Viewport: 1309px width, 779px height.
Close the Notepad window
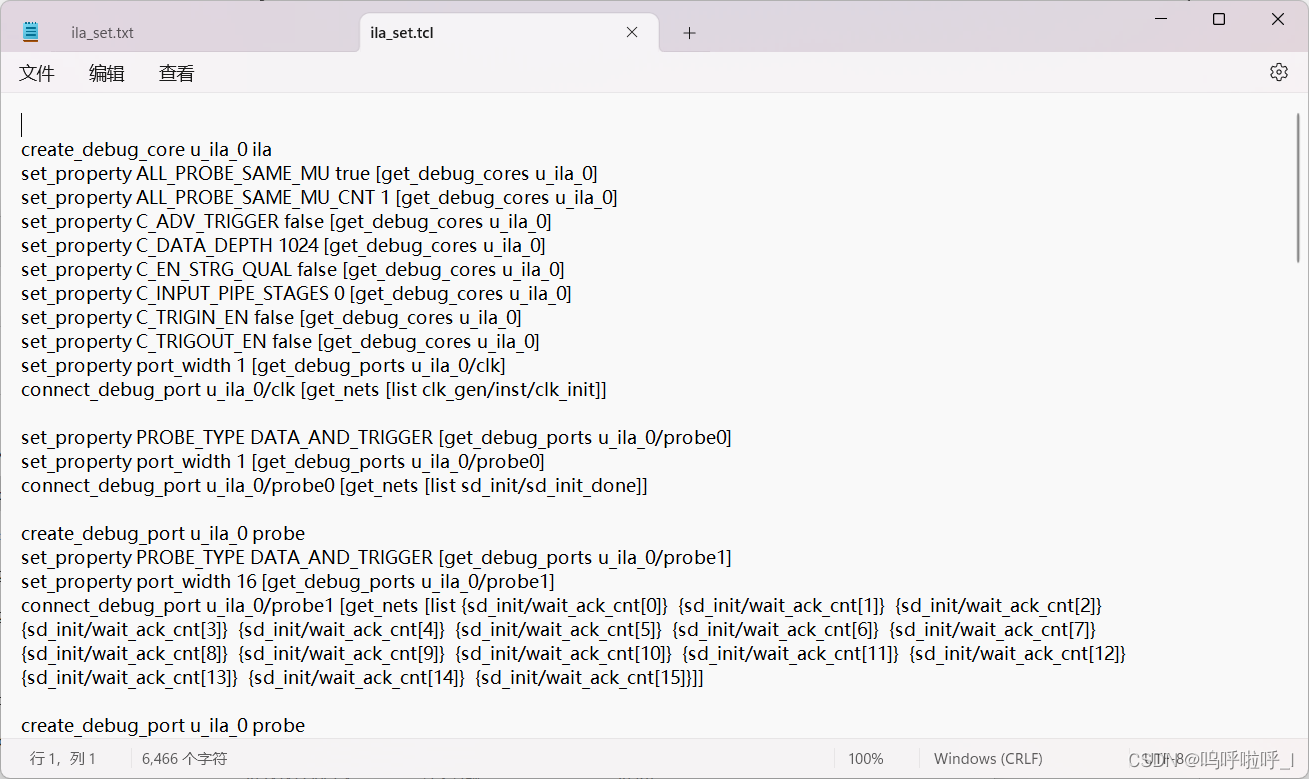tap(1278, 19)
